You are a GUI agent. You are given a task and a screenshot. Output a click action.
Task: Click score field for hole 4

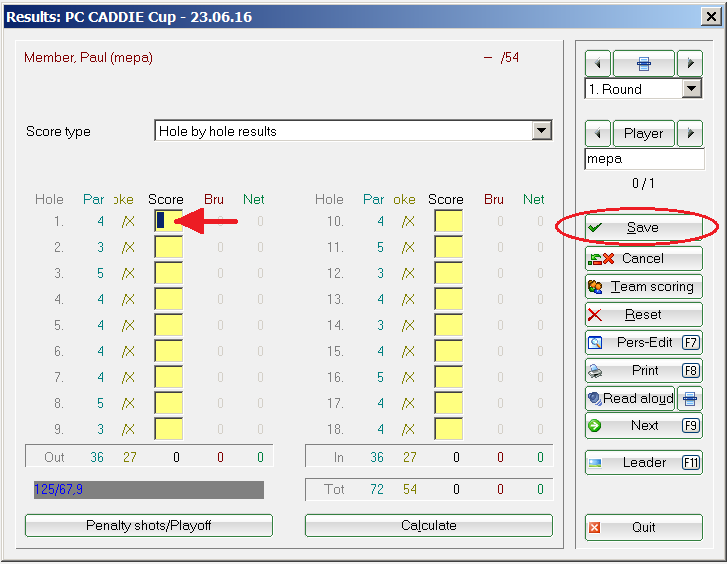(169, 299)
